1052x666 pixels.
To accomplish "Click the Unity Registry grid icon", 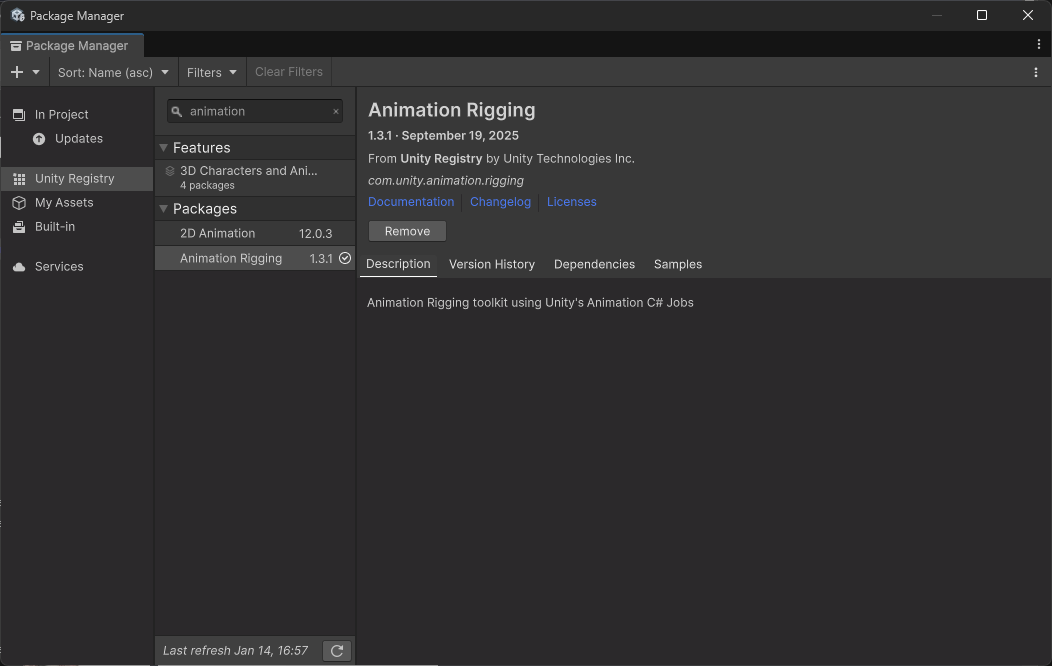I will (x=19, y=179).
